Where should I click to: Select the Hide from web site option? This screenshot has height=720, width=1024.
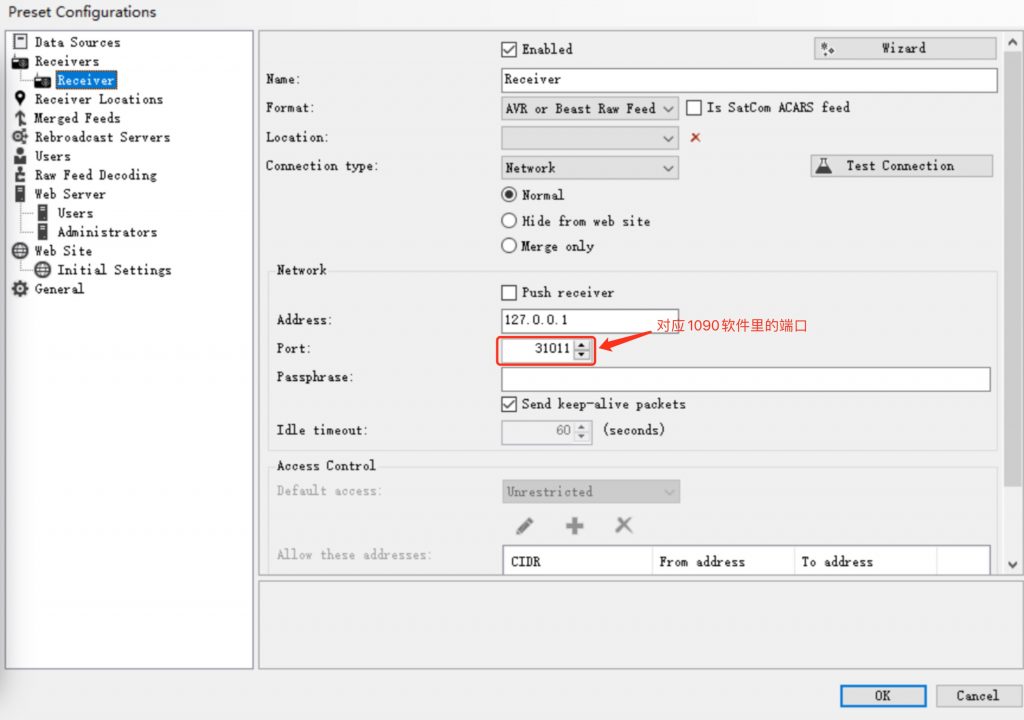pyautogui.click(x=509, y=221)
